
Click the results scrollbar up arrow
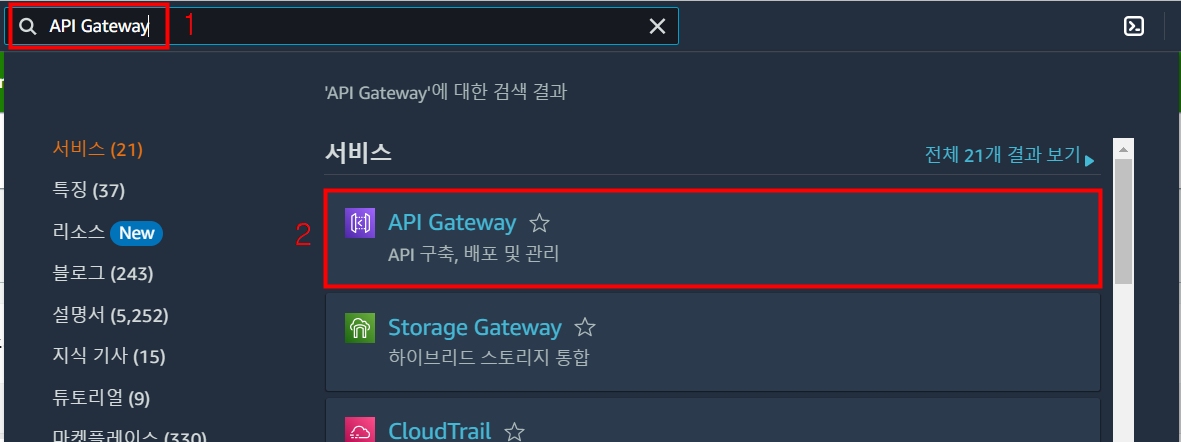tap(1124, 148)
